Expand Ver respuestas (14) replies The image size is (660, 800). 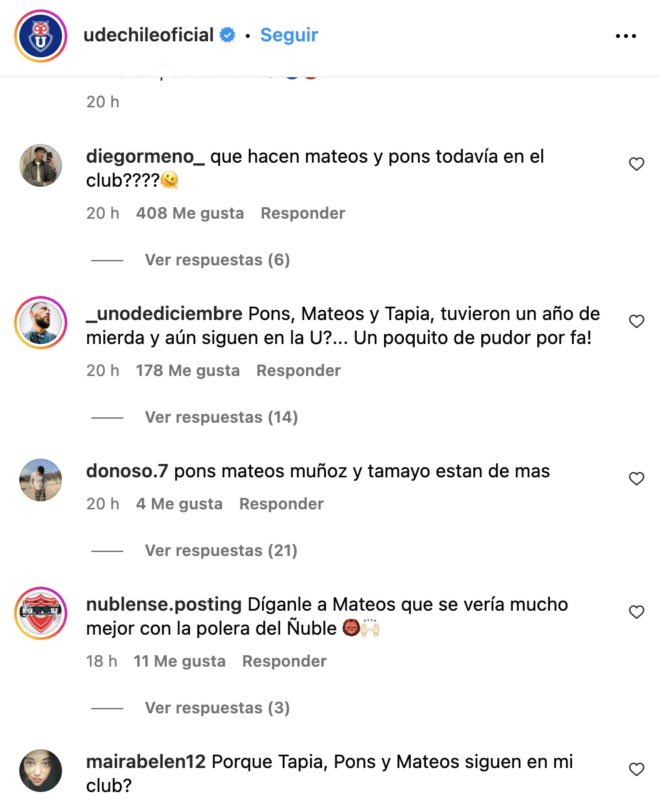coord(221,417)
